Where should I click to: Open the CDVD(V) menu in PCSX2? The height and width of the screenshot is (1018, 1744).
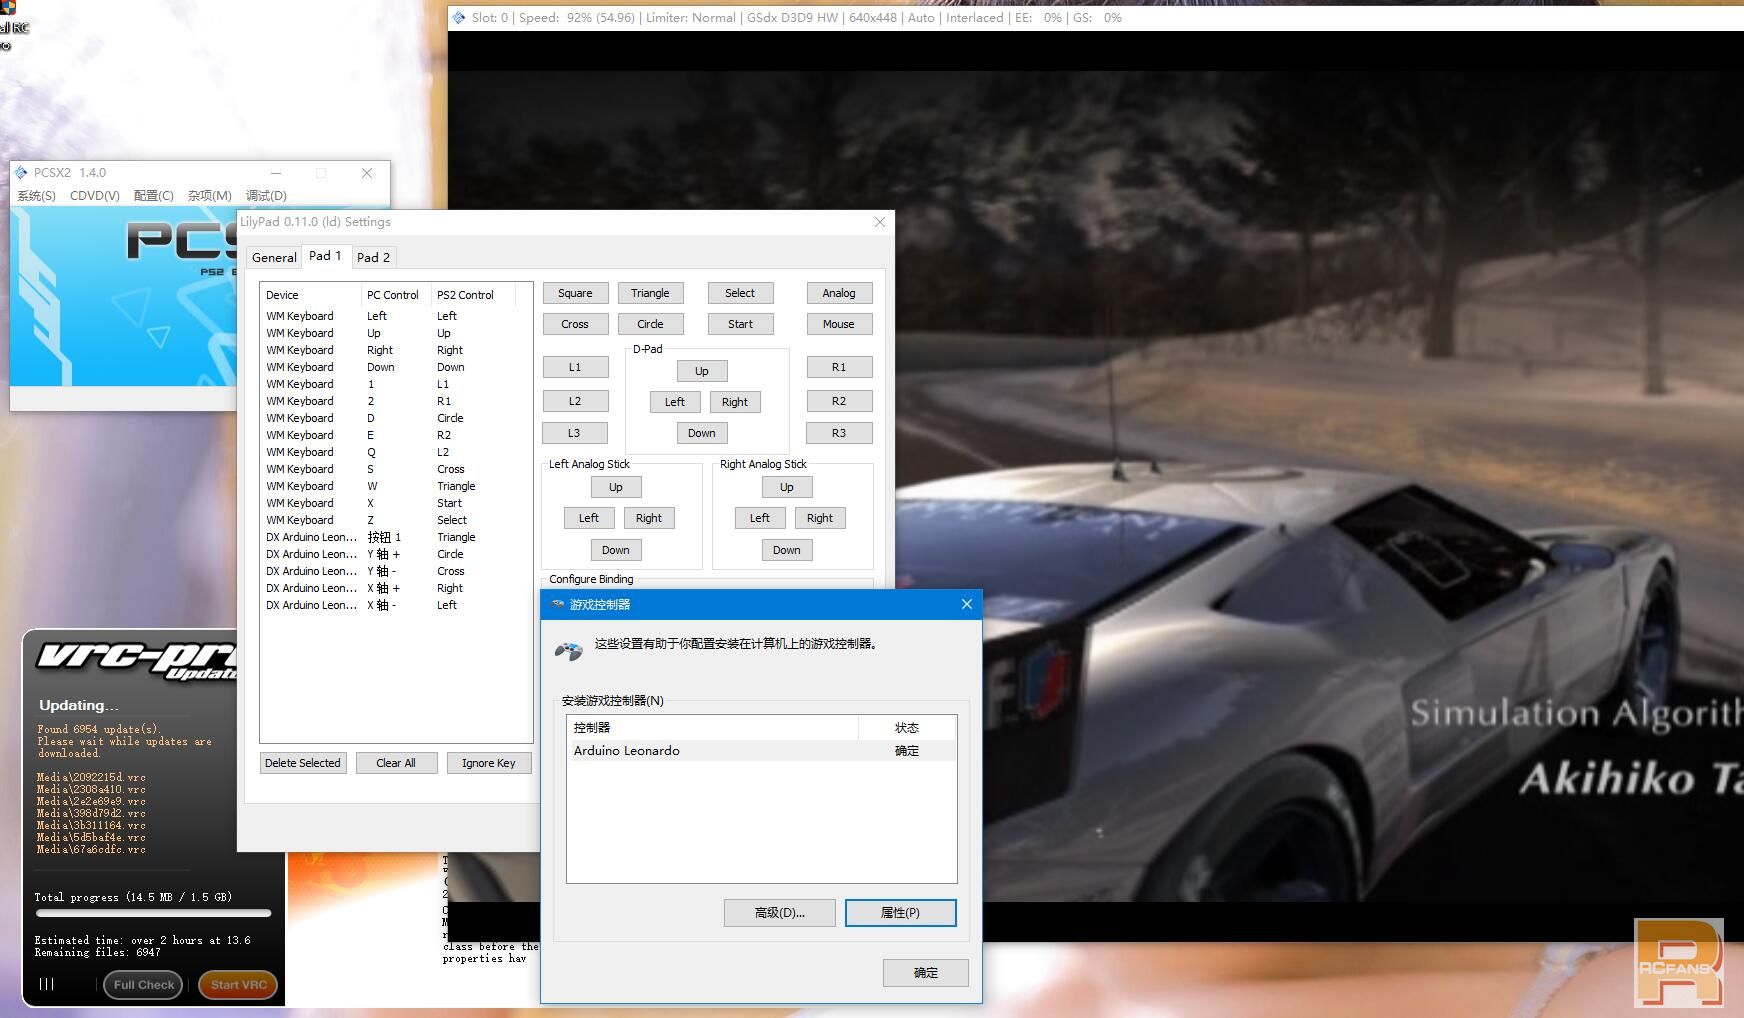point(94,196)
